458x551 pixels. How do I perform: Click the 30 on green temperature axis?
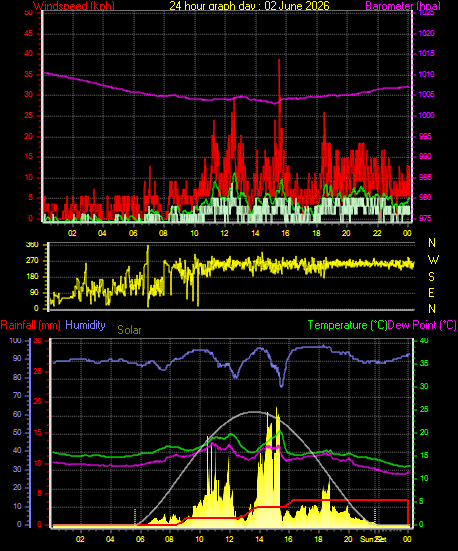click(425, 386)
